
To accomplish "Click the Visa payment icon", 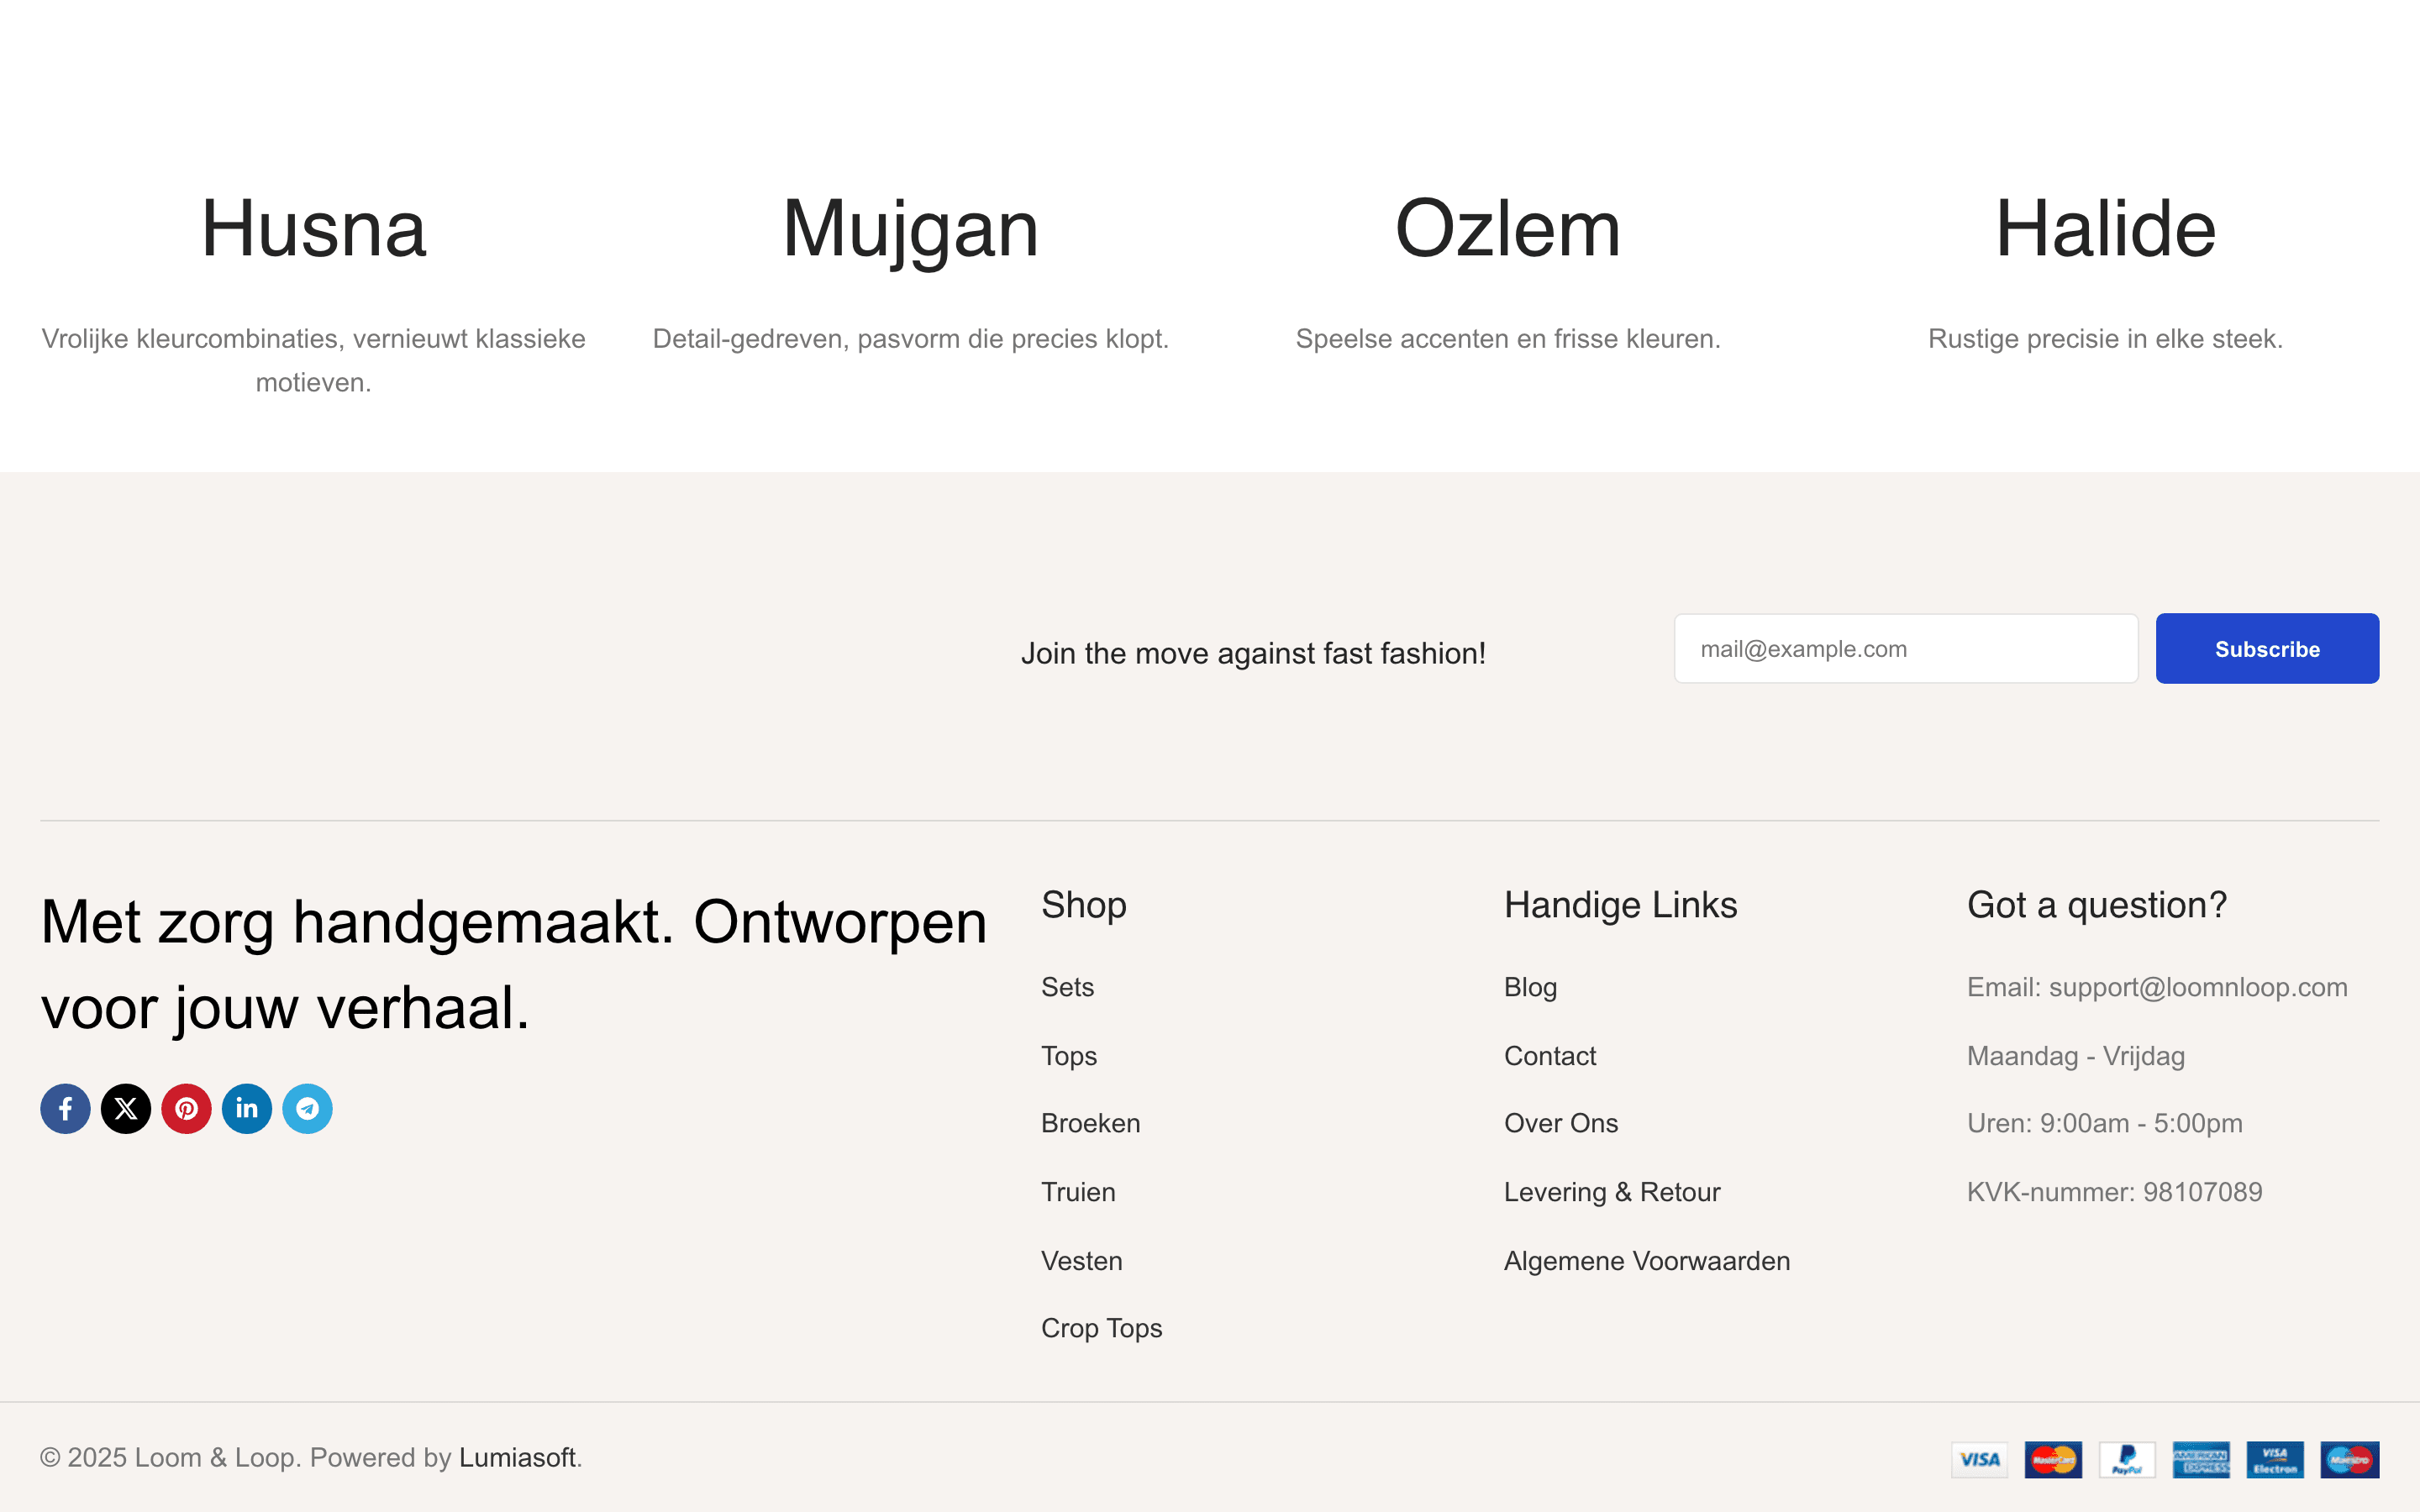I will (1980, 1459).
